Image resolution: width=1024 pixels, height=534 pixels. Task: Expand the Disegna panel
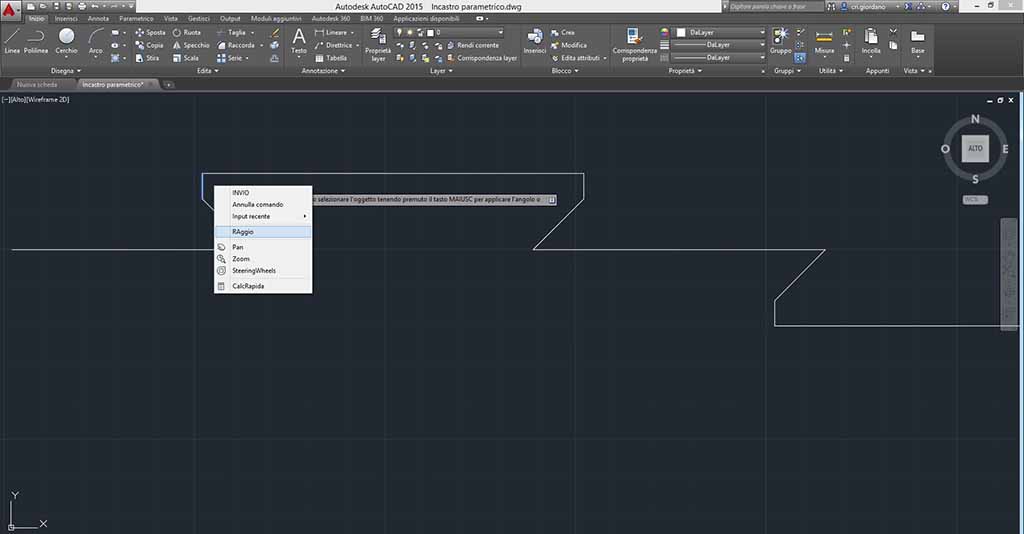[x=66, y=71]
